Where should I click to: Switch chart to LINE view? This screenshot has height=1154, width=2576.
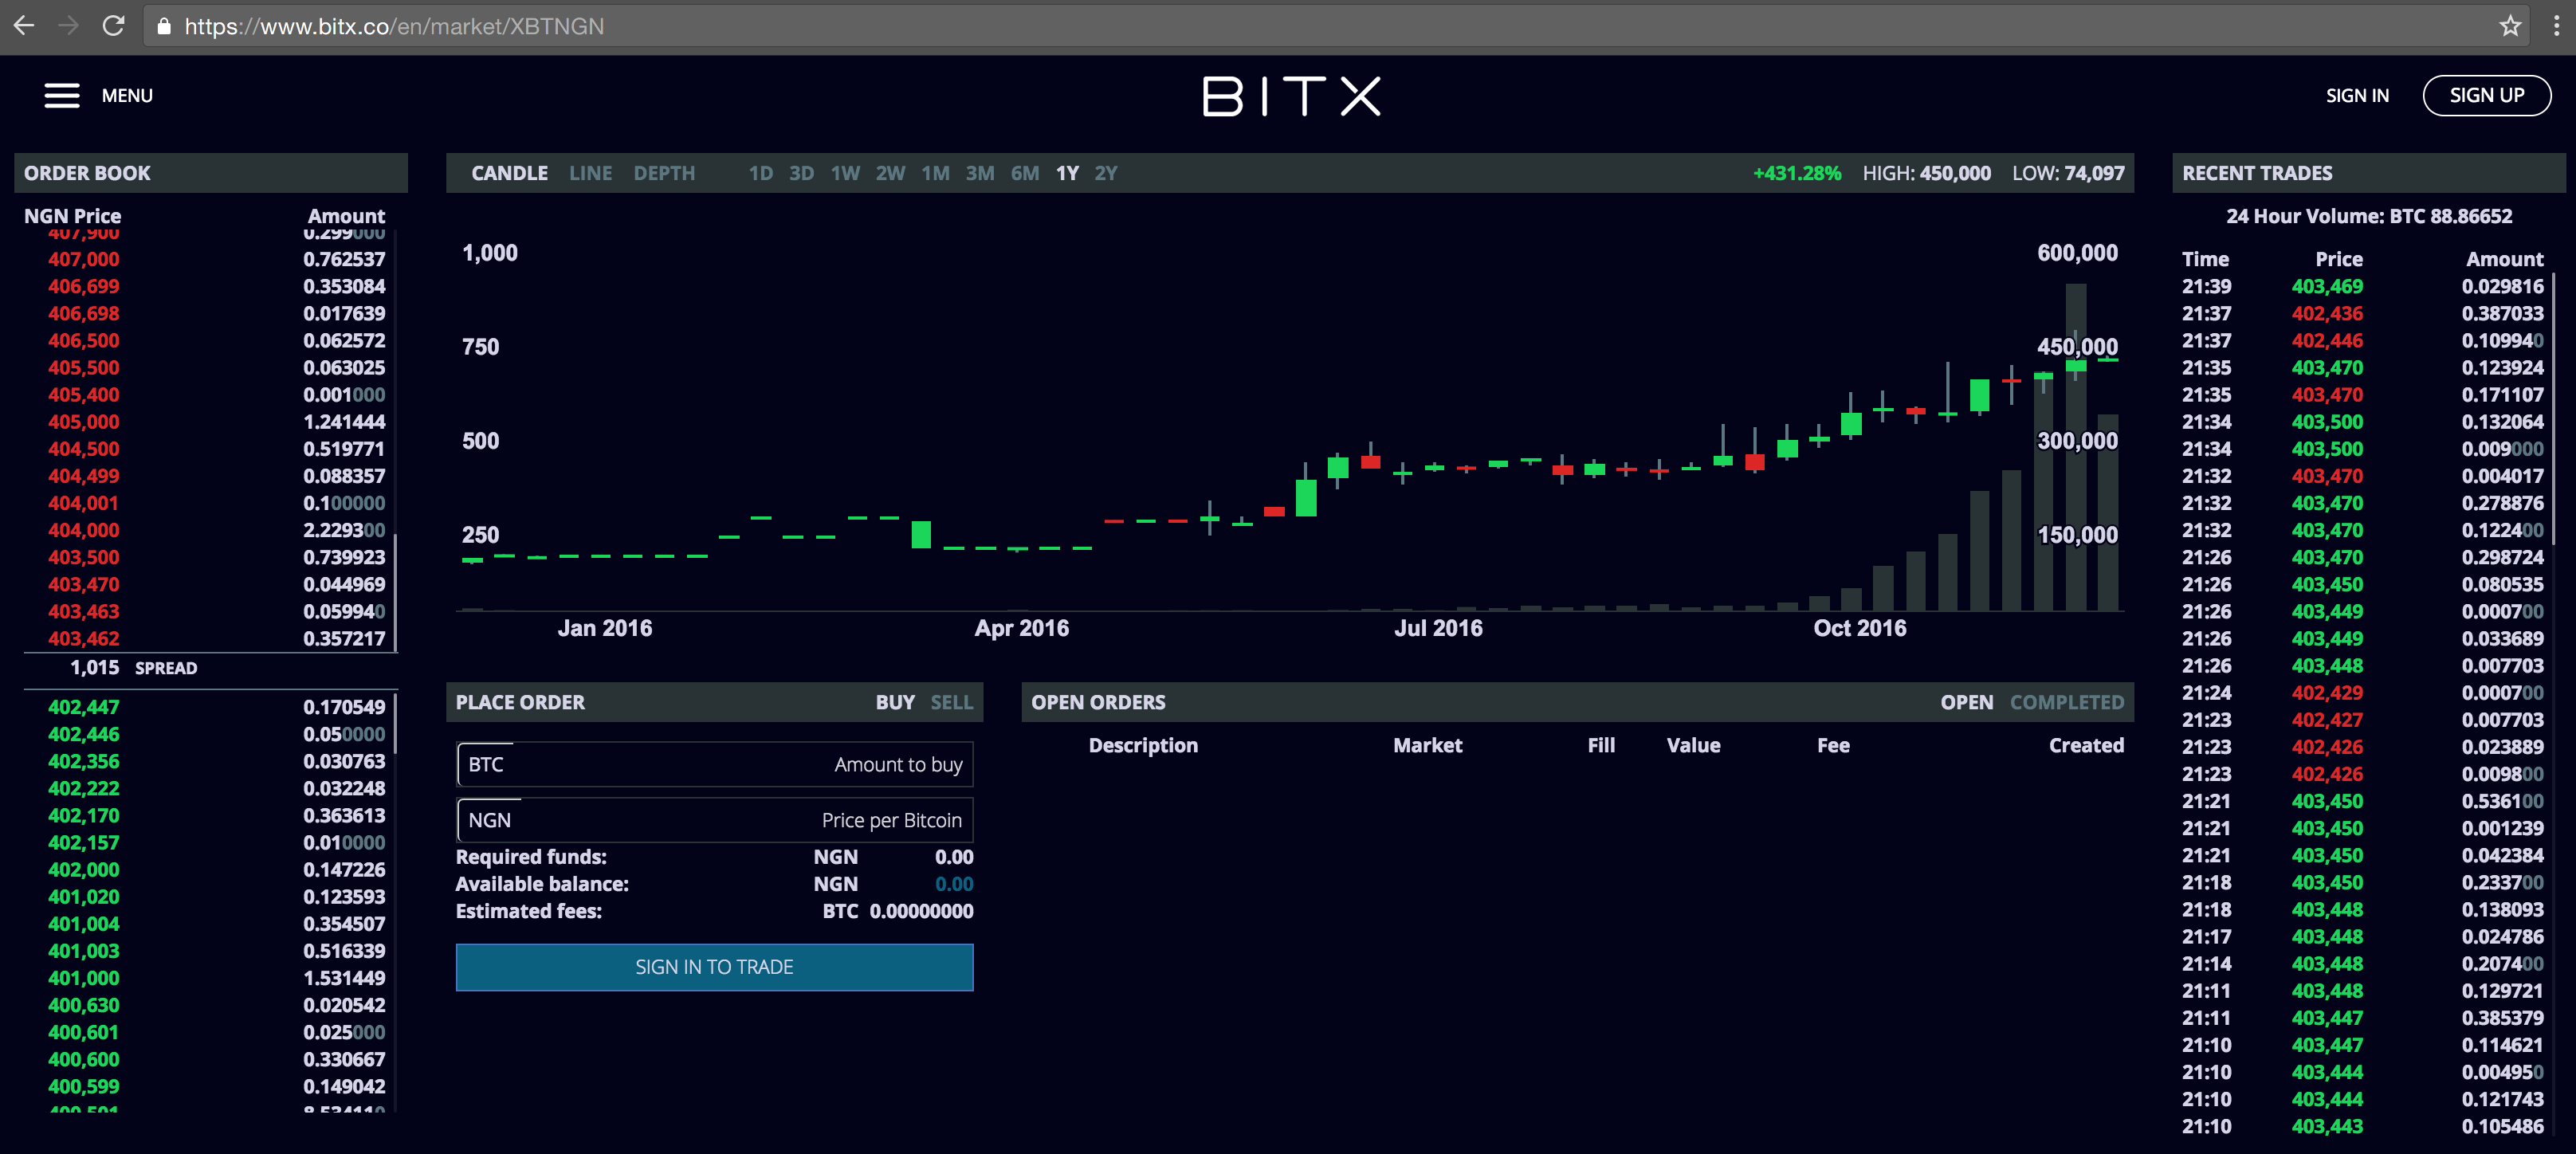tap(590, 173)
